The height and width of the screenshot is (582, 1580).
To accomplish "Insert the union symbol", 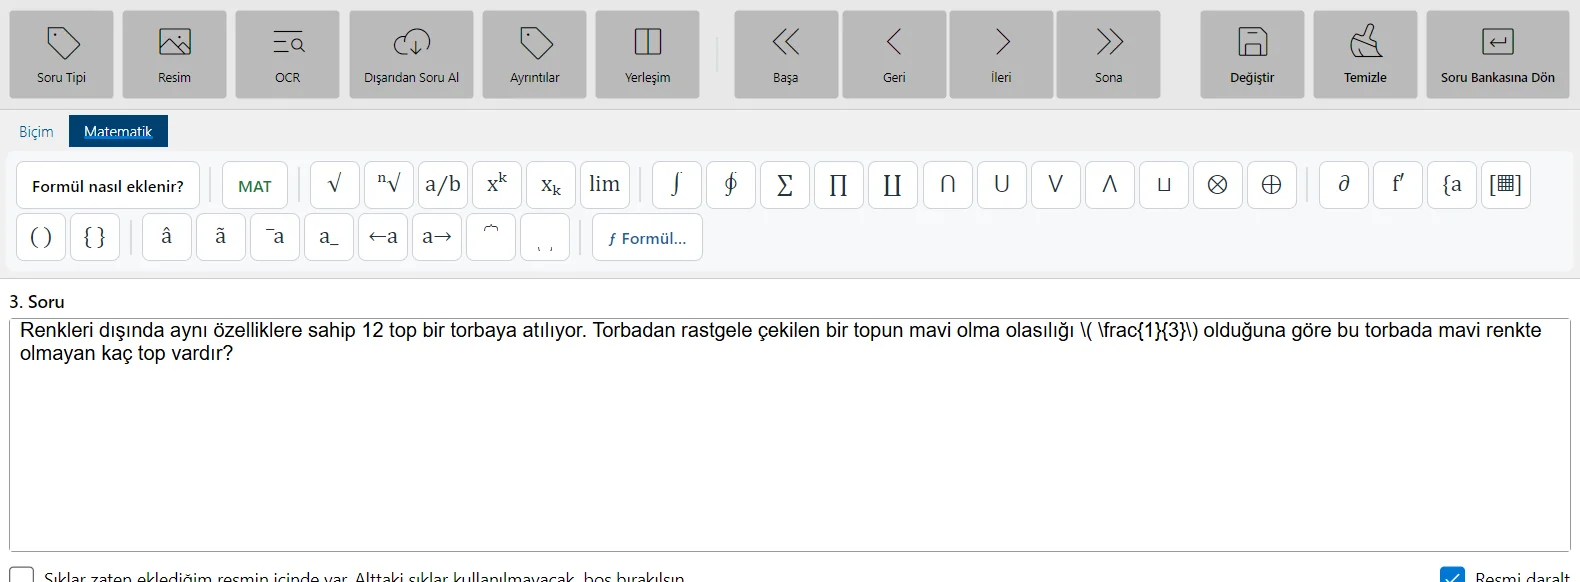I will 1002,185.
